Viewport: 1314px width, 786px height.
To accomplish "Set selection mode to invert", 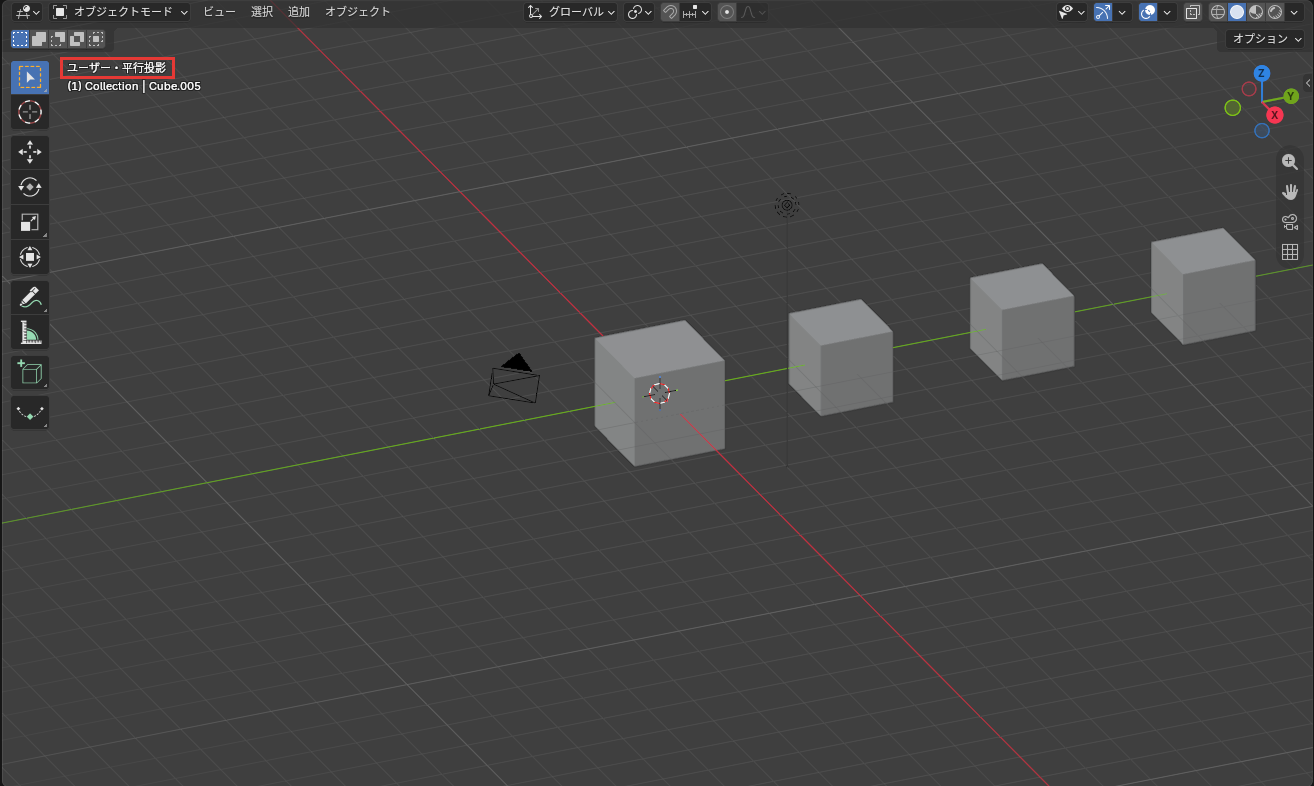I will [x=77, y=39].
